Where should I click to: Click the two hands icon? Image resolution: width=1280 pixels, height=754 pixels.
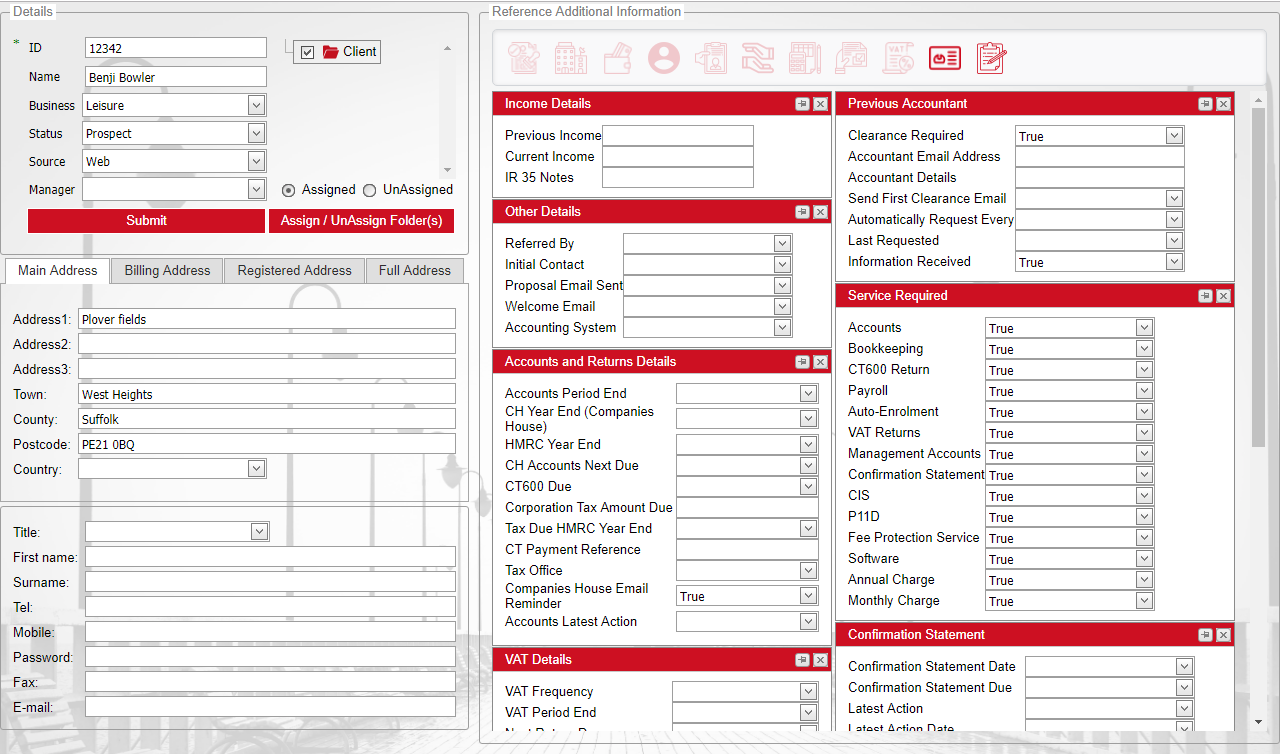coord(758,58)
